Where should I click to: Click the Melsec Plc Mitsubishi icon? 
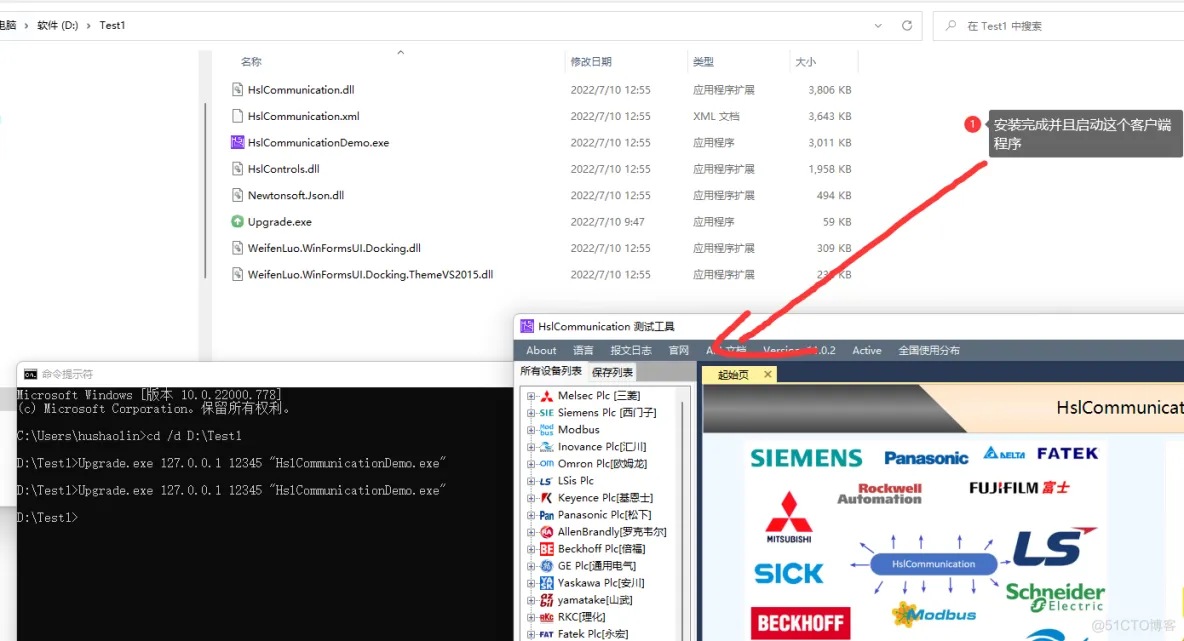(547, 396)
